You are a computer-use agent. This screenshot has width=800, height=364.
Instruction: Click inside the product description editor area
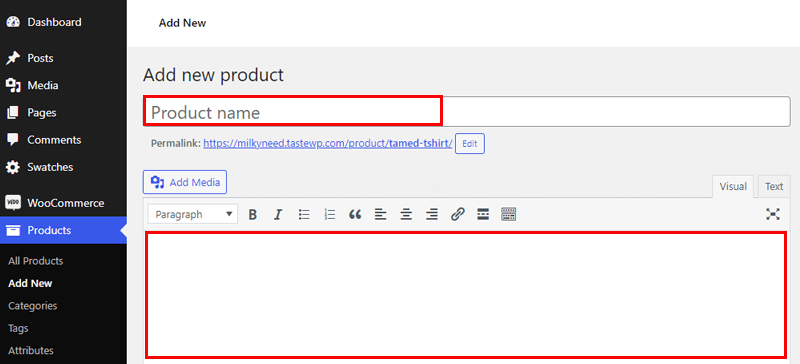466,295
